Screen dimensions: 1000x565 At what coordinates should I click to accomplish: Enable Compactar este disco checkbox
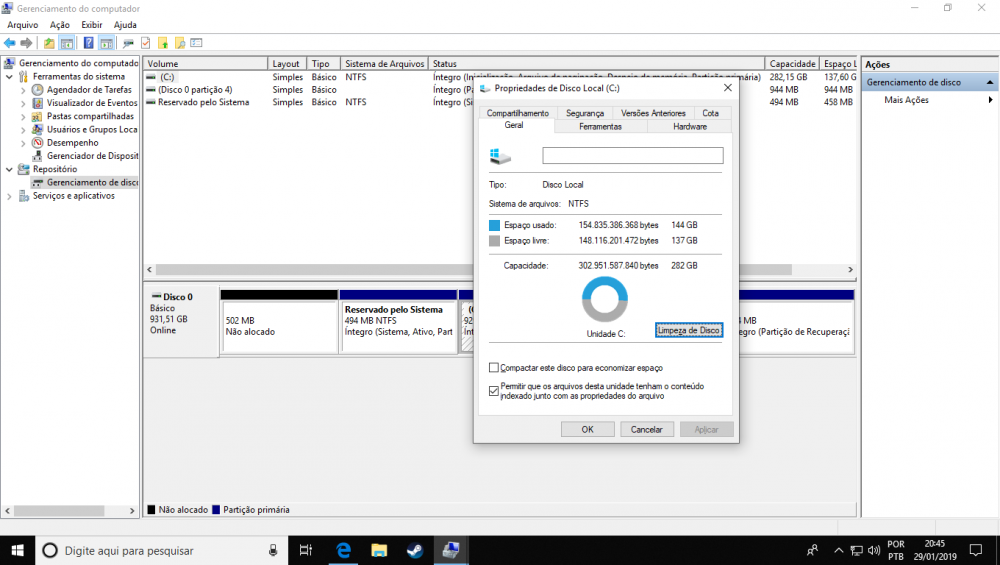[494, 368]
